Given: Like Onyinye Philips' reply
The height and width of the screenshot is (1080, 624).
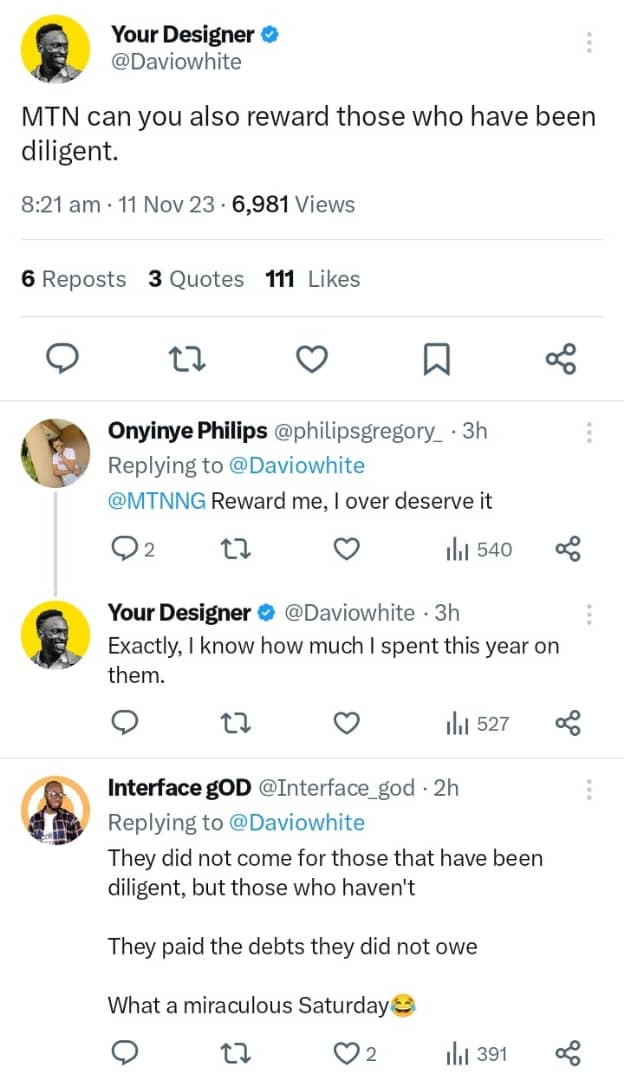Looking at the screenshot, I should [346, 549].
